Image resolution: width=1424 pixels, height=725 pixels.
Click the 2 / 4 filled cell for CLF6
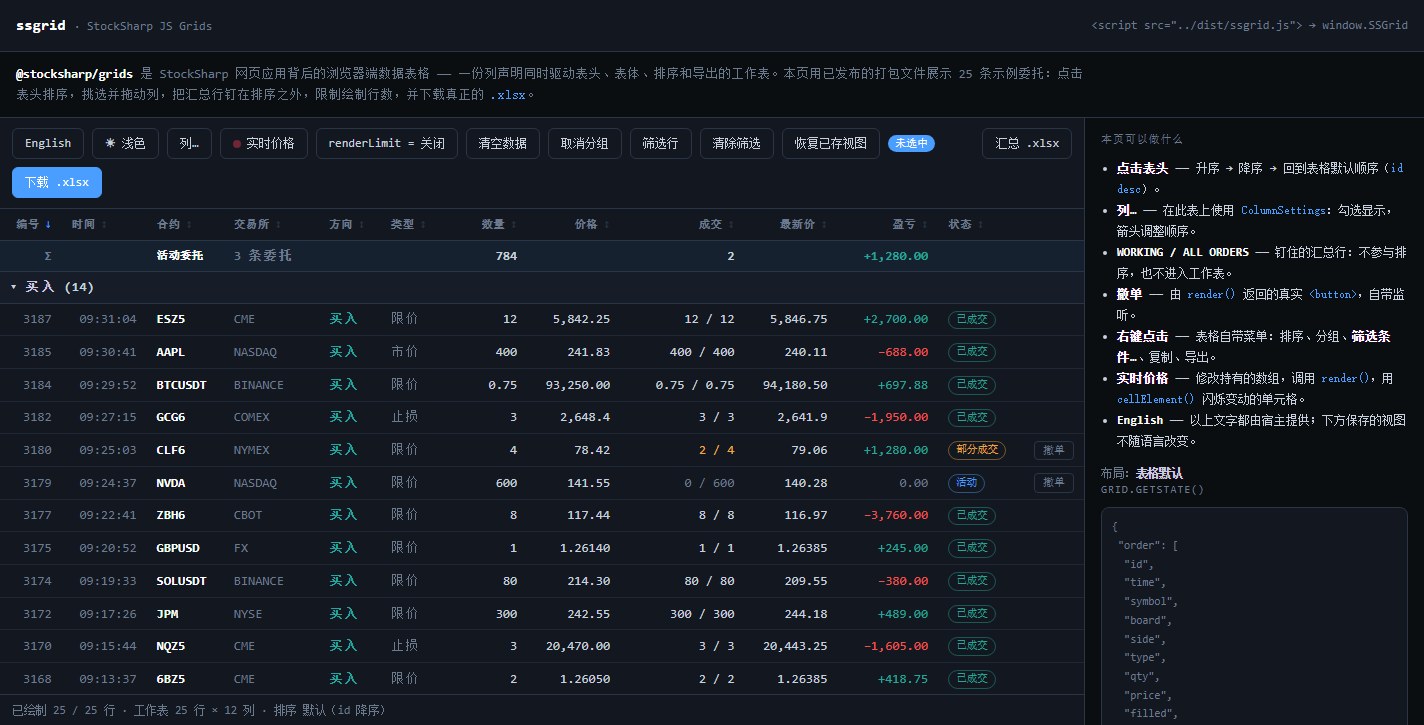click(x=716, y=450)
